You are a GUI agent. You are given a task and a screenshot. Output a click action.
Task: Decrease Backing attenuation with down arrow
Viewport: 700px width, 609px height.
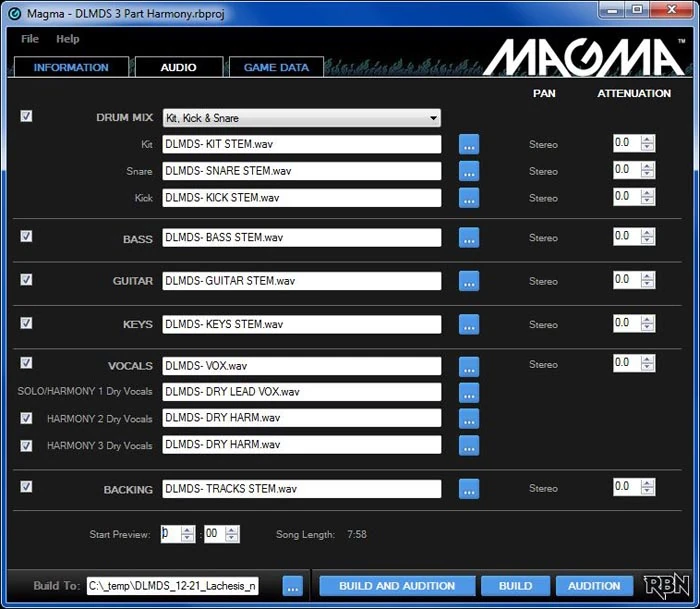click(x=647, y=491)
